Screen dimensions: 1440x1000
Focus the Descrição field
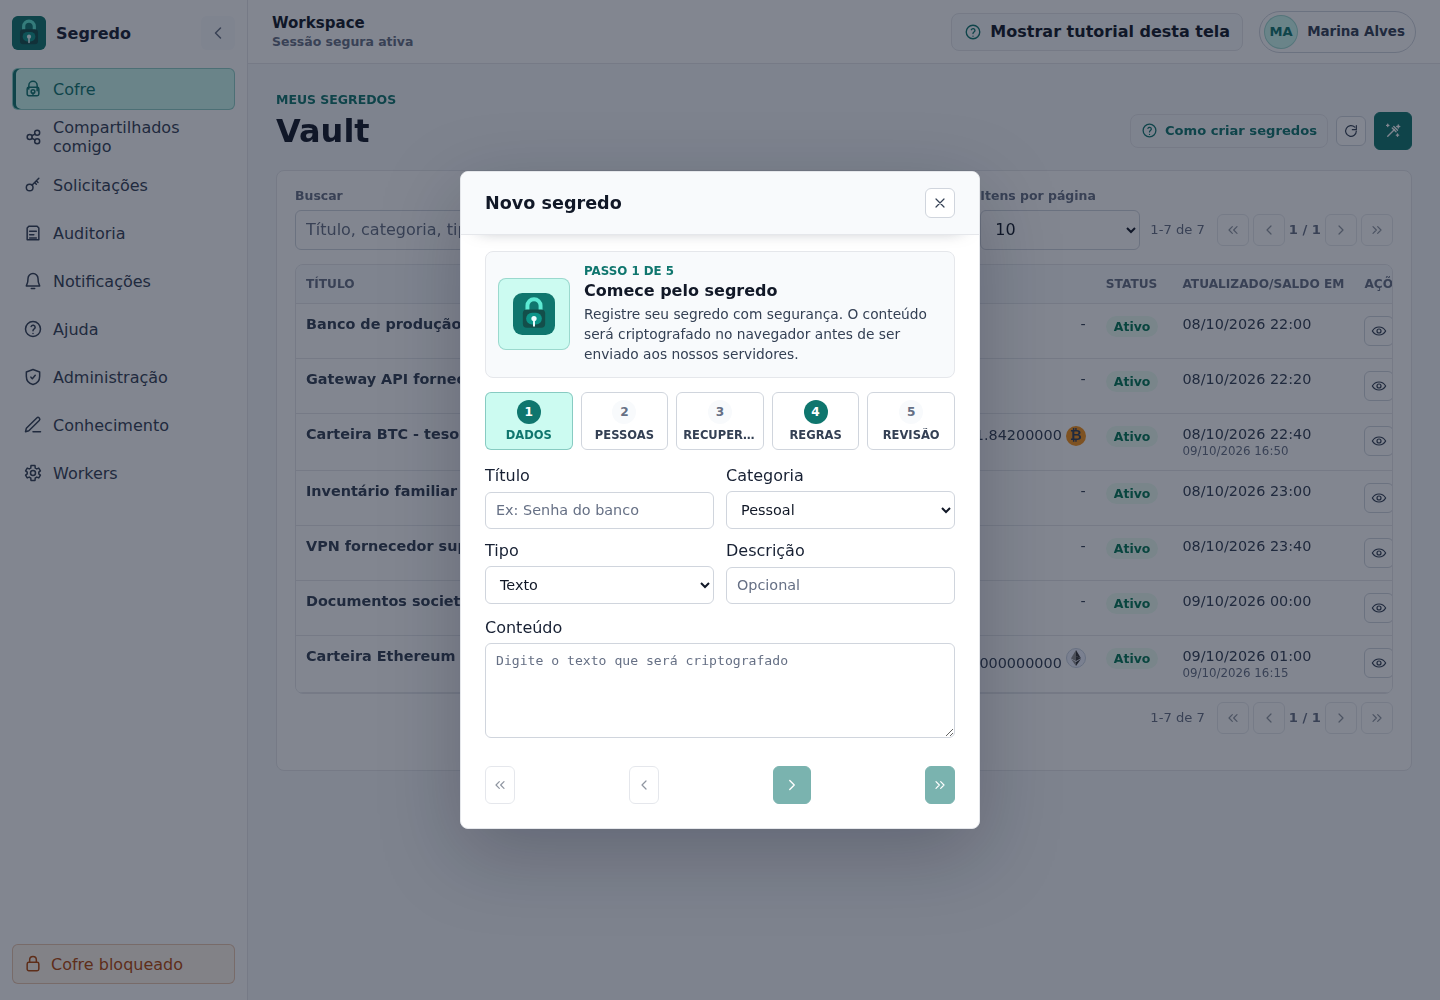click(840, 585)
